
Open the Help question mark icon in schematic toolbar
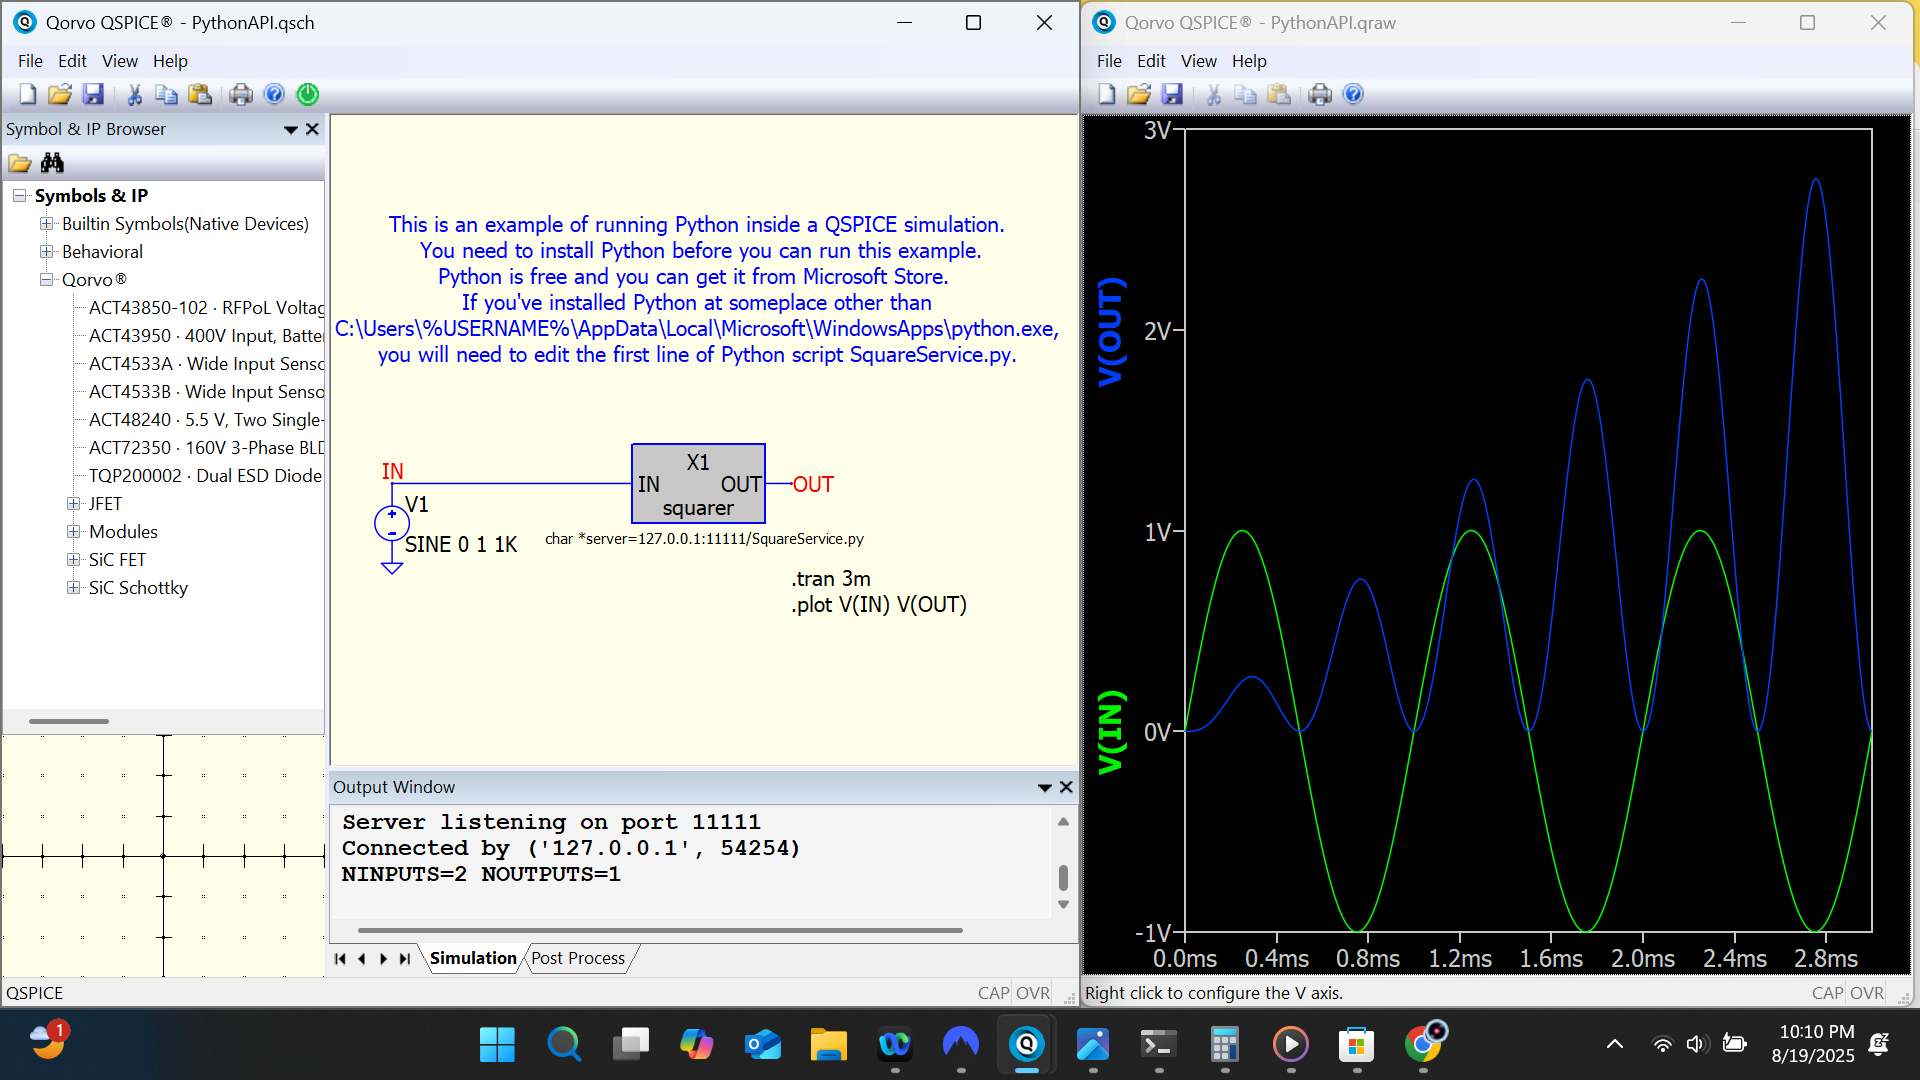274,94
